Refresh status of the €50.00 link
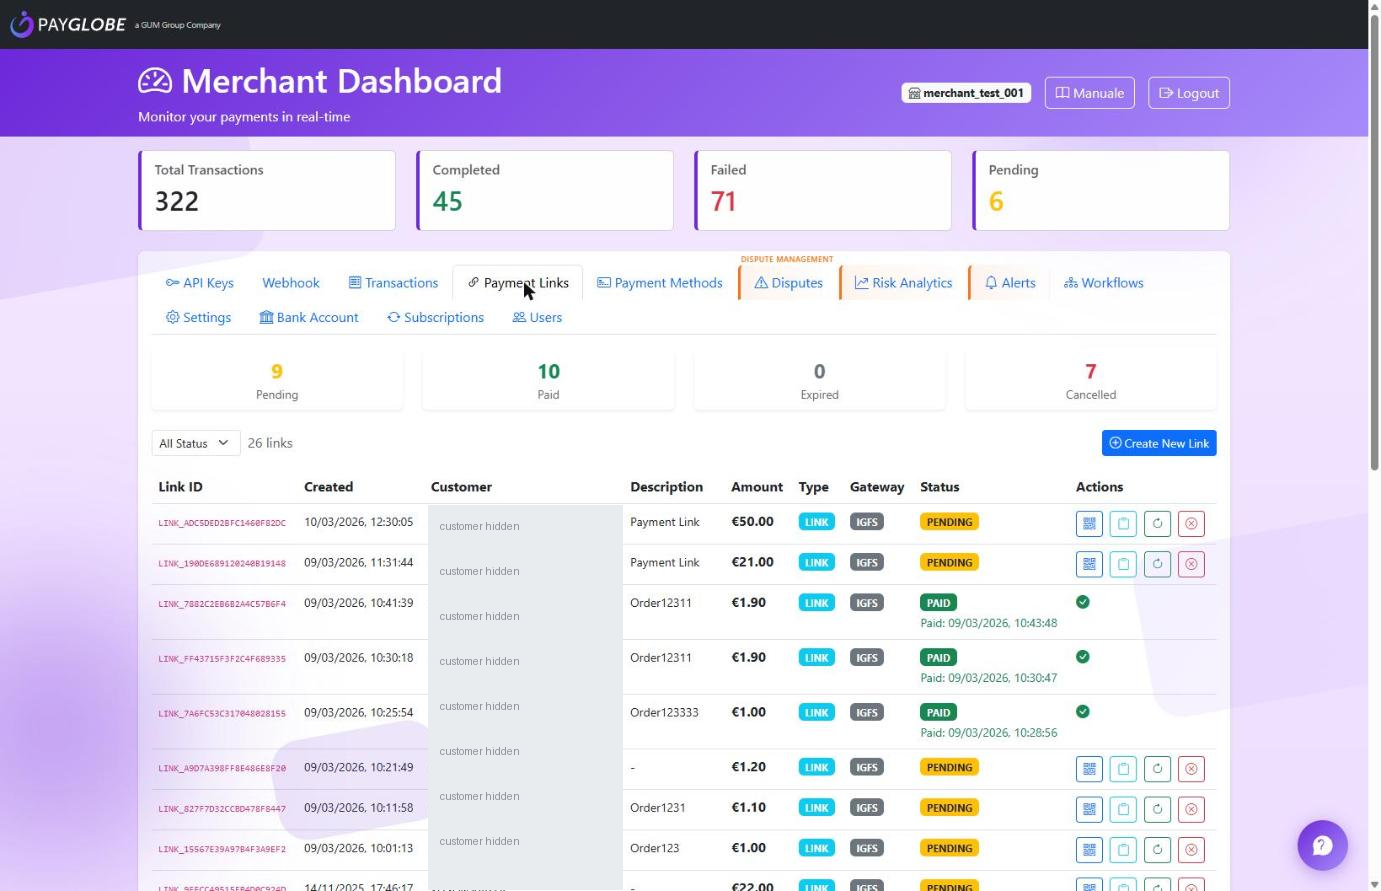The height and width of the screenshot is (891, 1381). 1157,523
